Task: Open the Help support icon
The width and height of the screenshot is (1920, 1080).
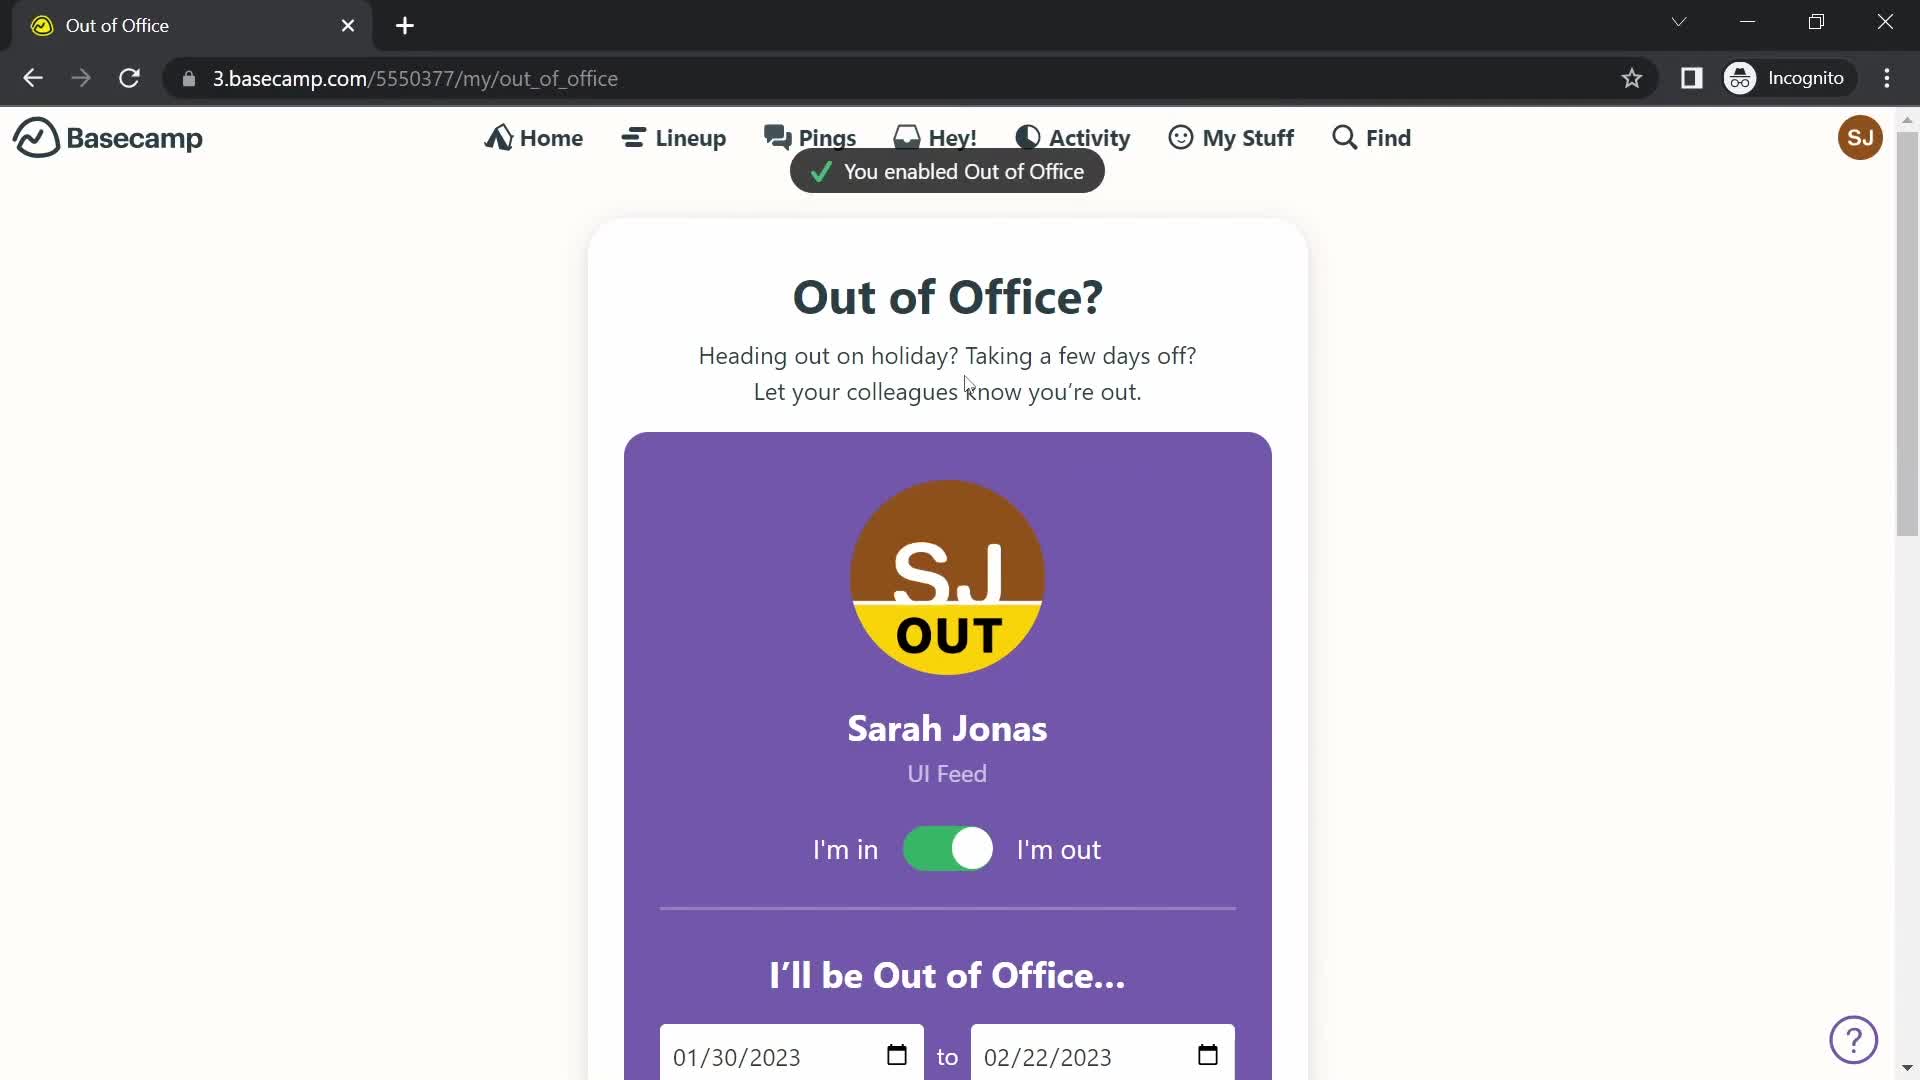Action: 1855,1040
